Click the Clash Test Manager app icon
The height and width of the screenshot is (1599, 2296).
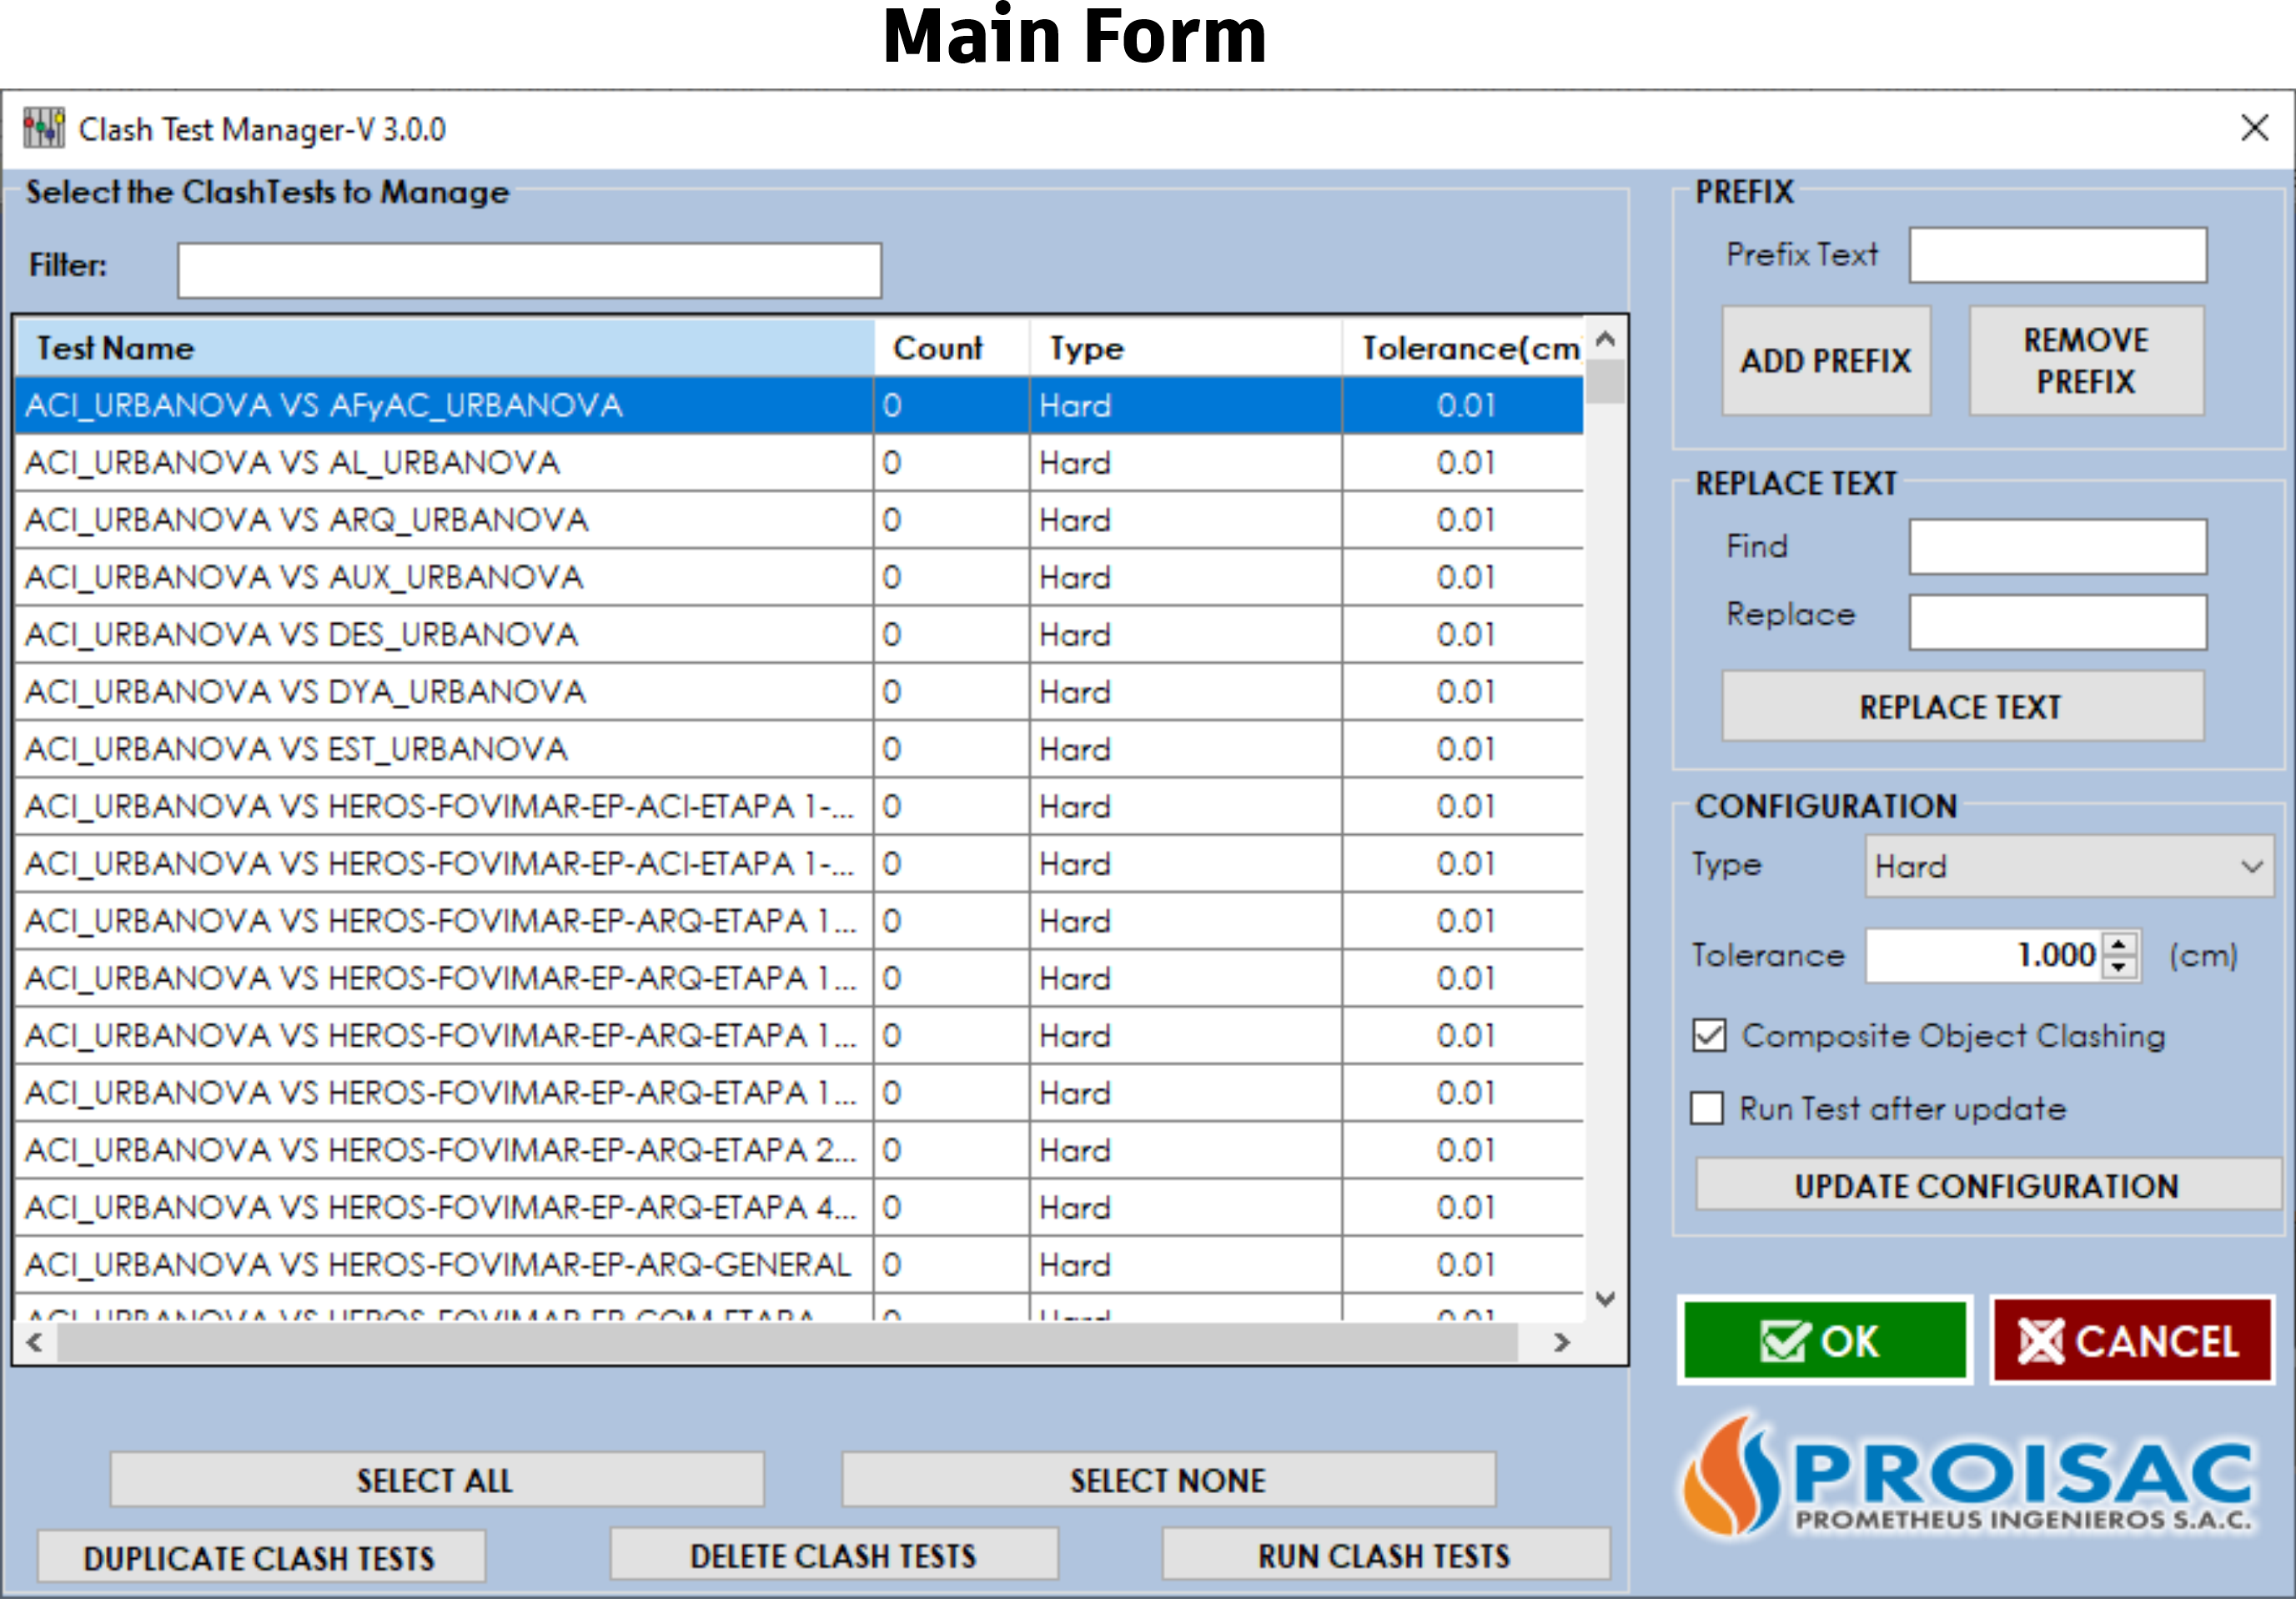pos(43,128)
